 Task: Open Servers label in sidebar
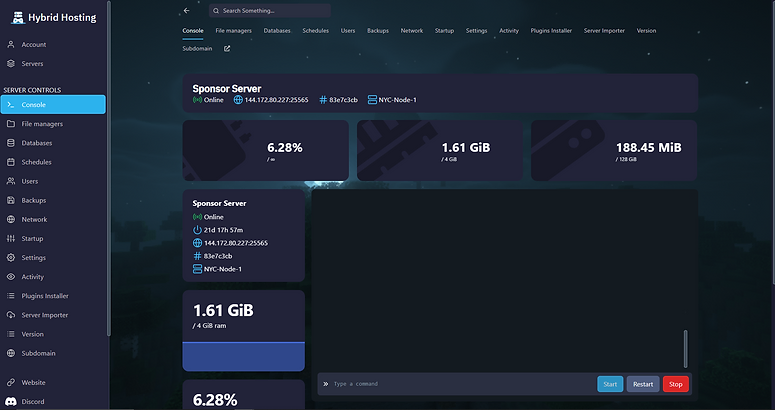(32, 64)
